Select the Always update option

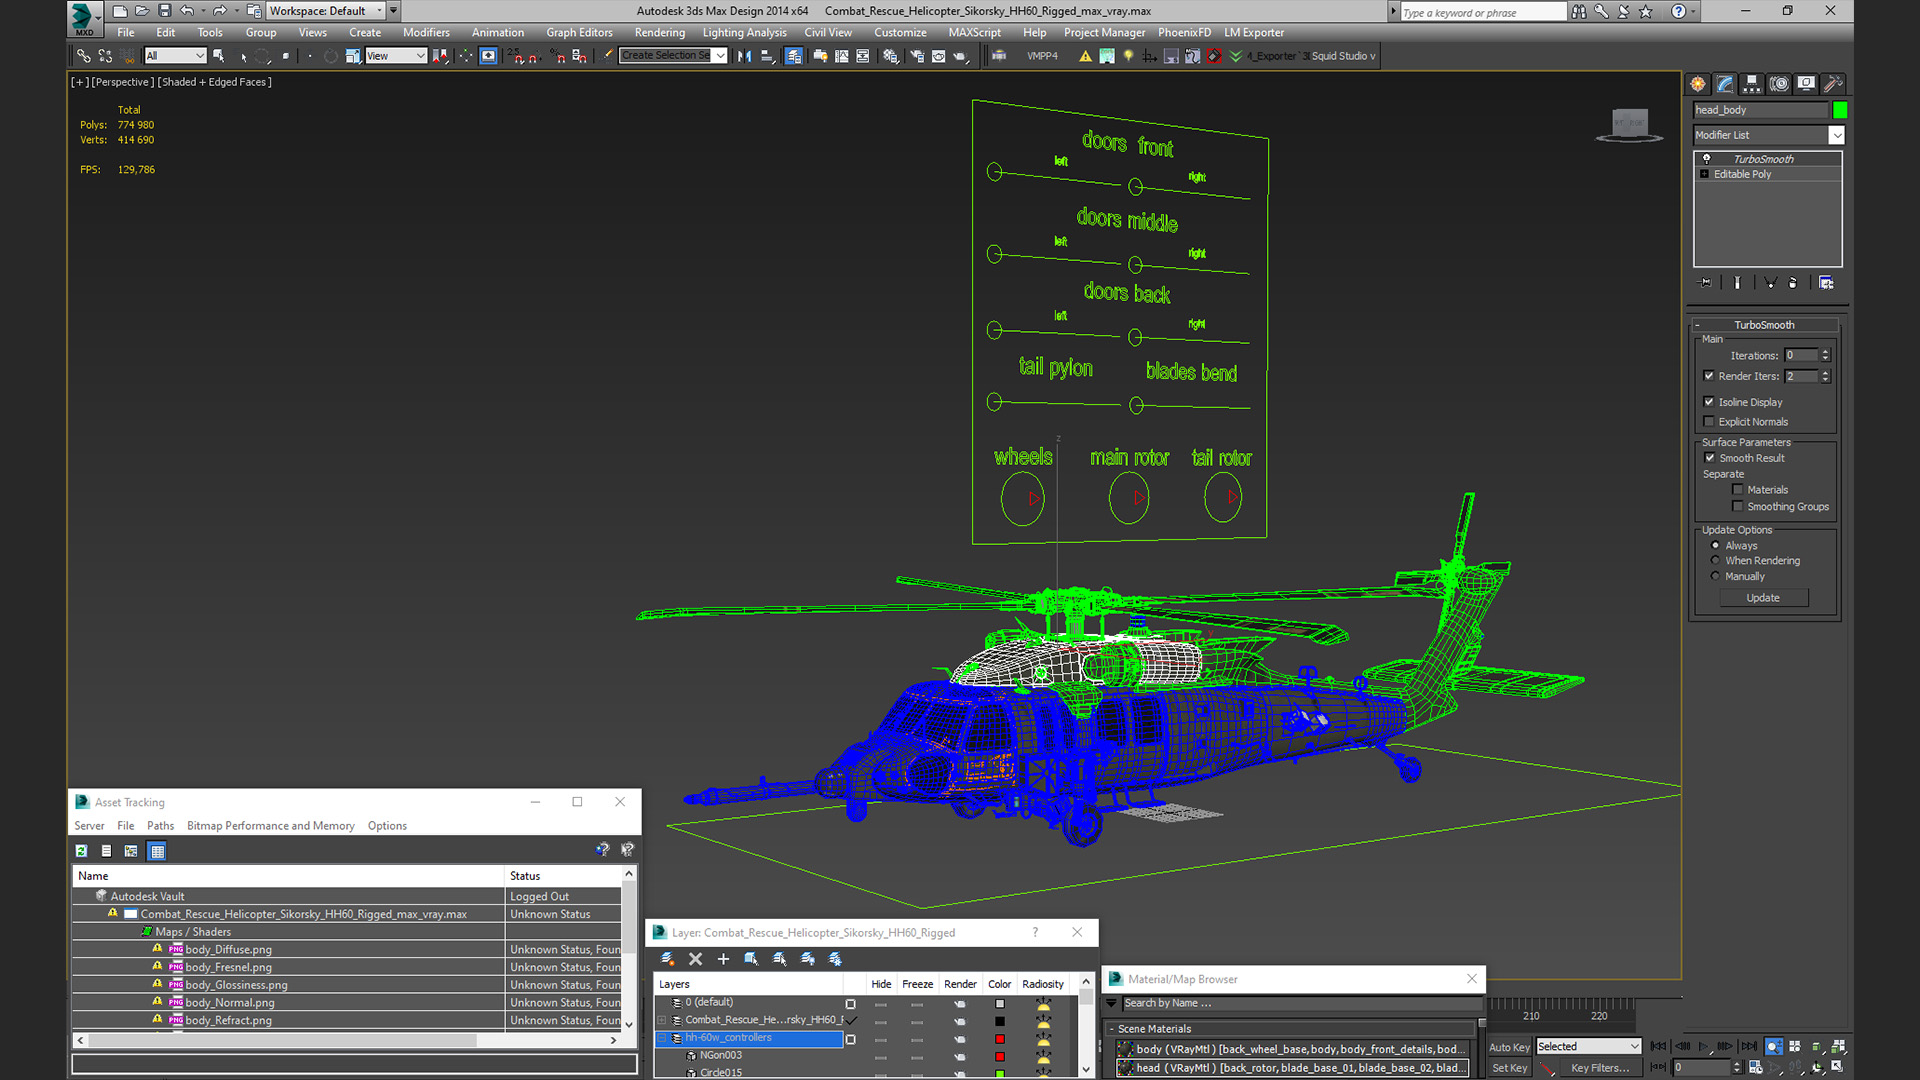(1716, 546)
